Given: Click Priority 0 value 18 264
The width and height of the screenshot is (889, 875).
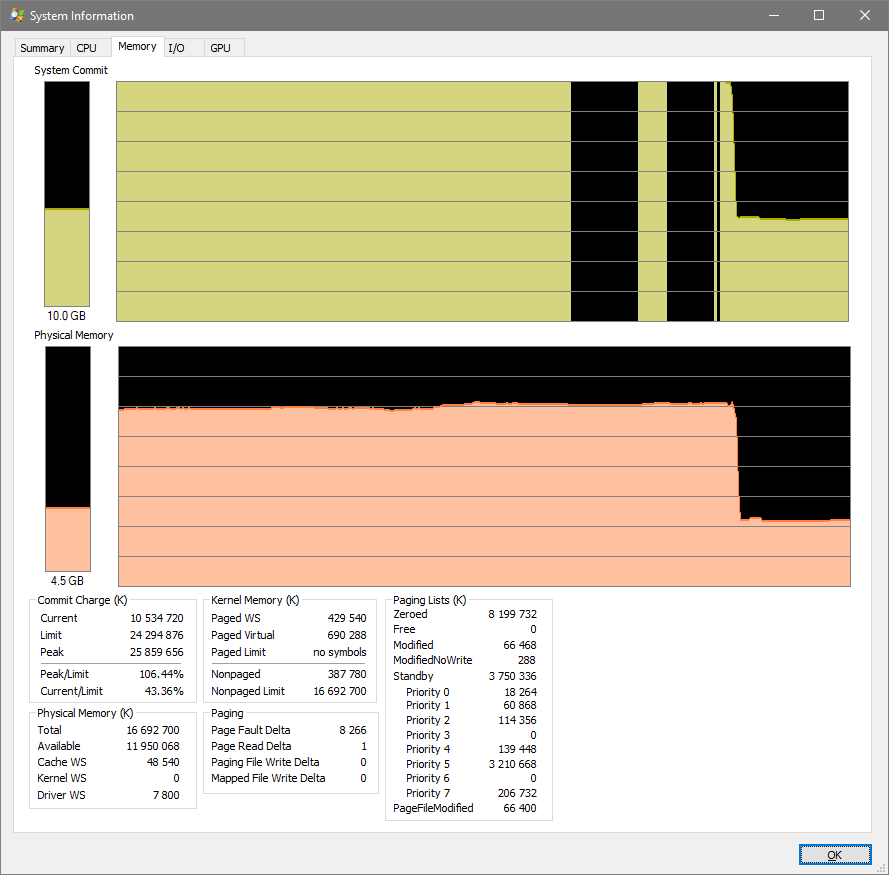Looking at the screenshot, I should point(520,692).
